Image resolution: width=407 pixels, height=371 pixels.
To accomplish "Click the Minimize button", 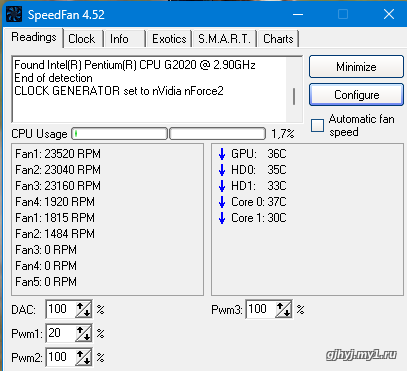I will click(x=356, y=67).
